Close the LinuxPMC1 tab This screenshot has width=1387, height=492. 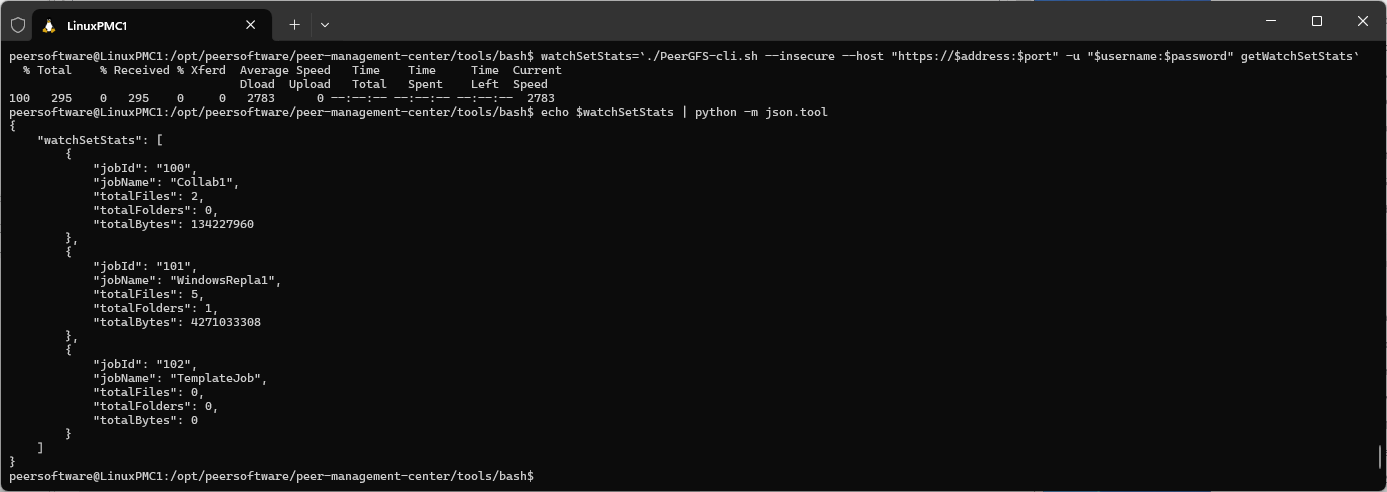click(251, 25)
